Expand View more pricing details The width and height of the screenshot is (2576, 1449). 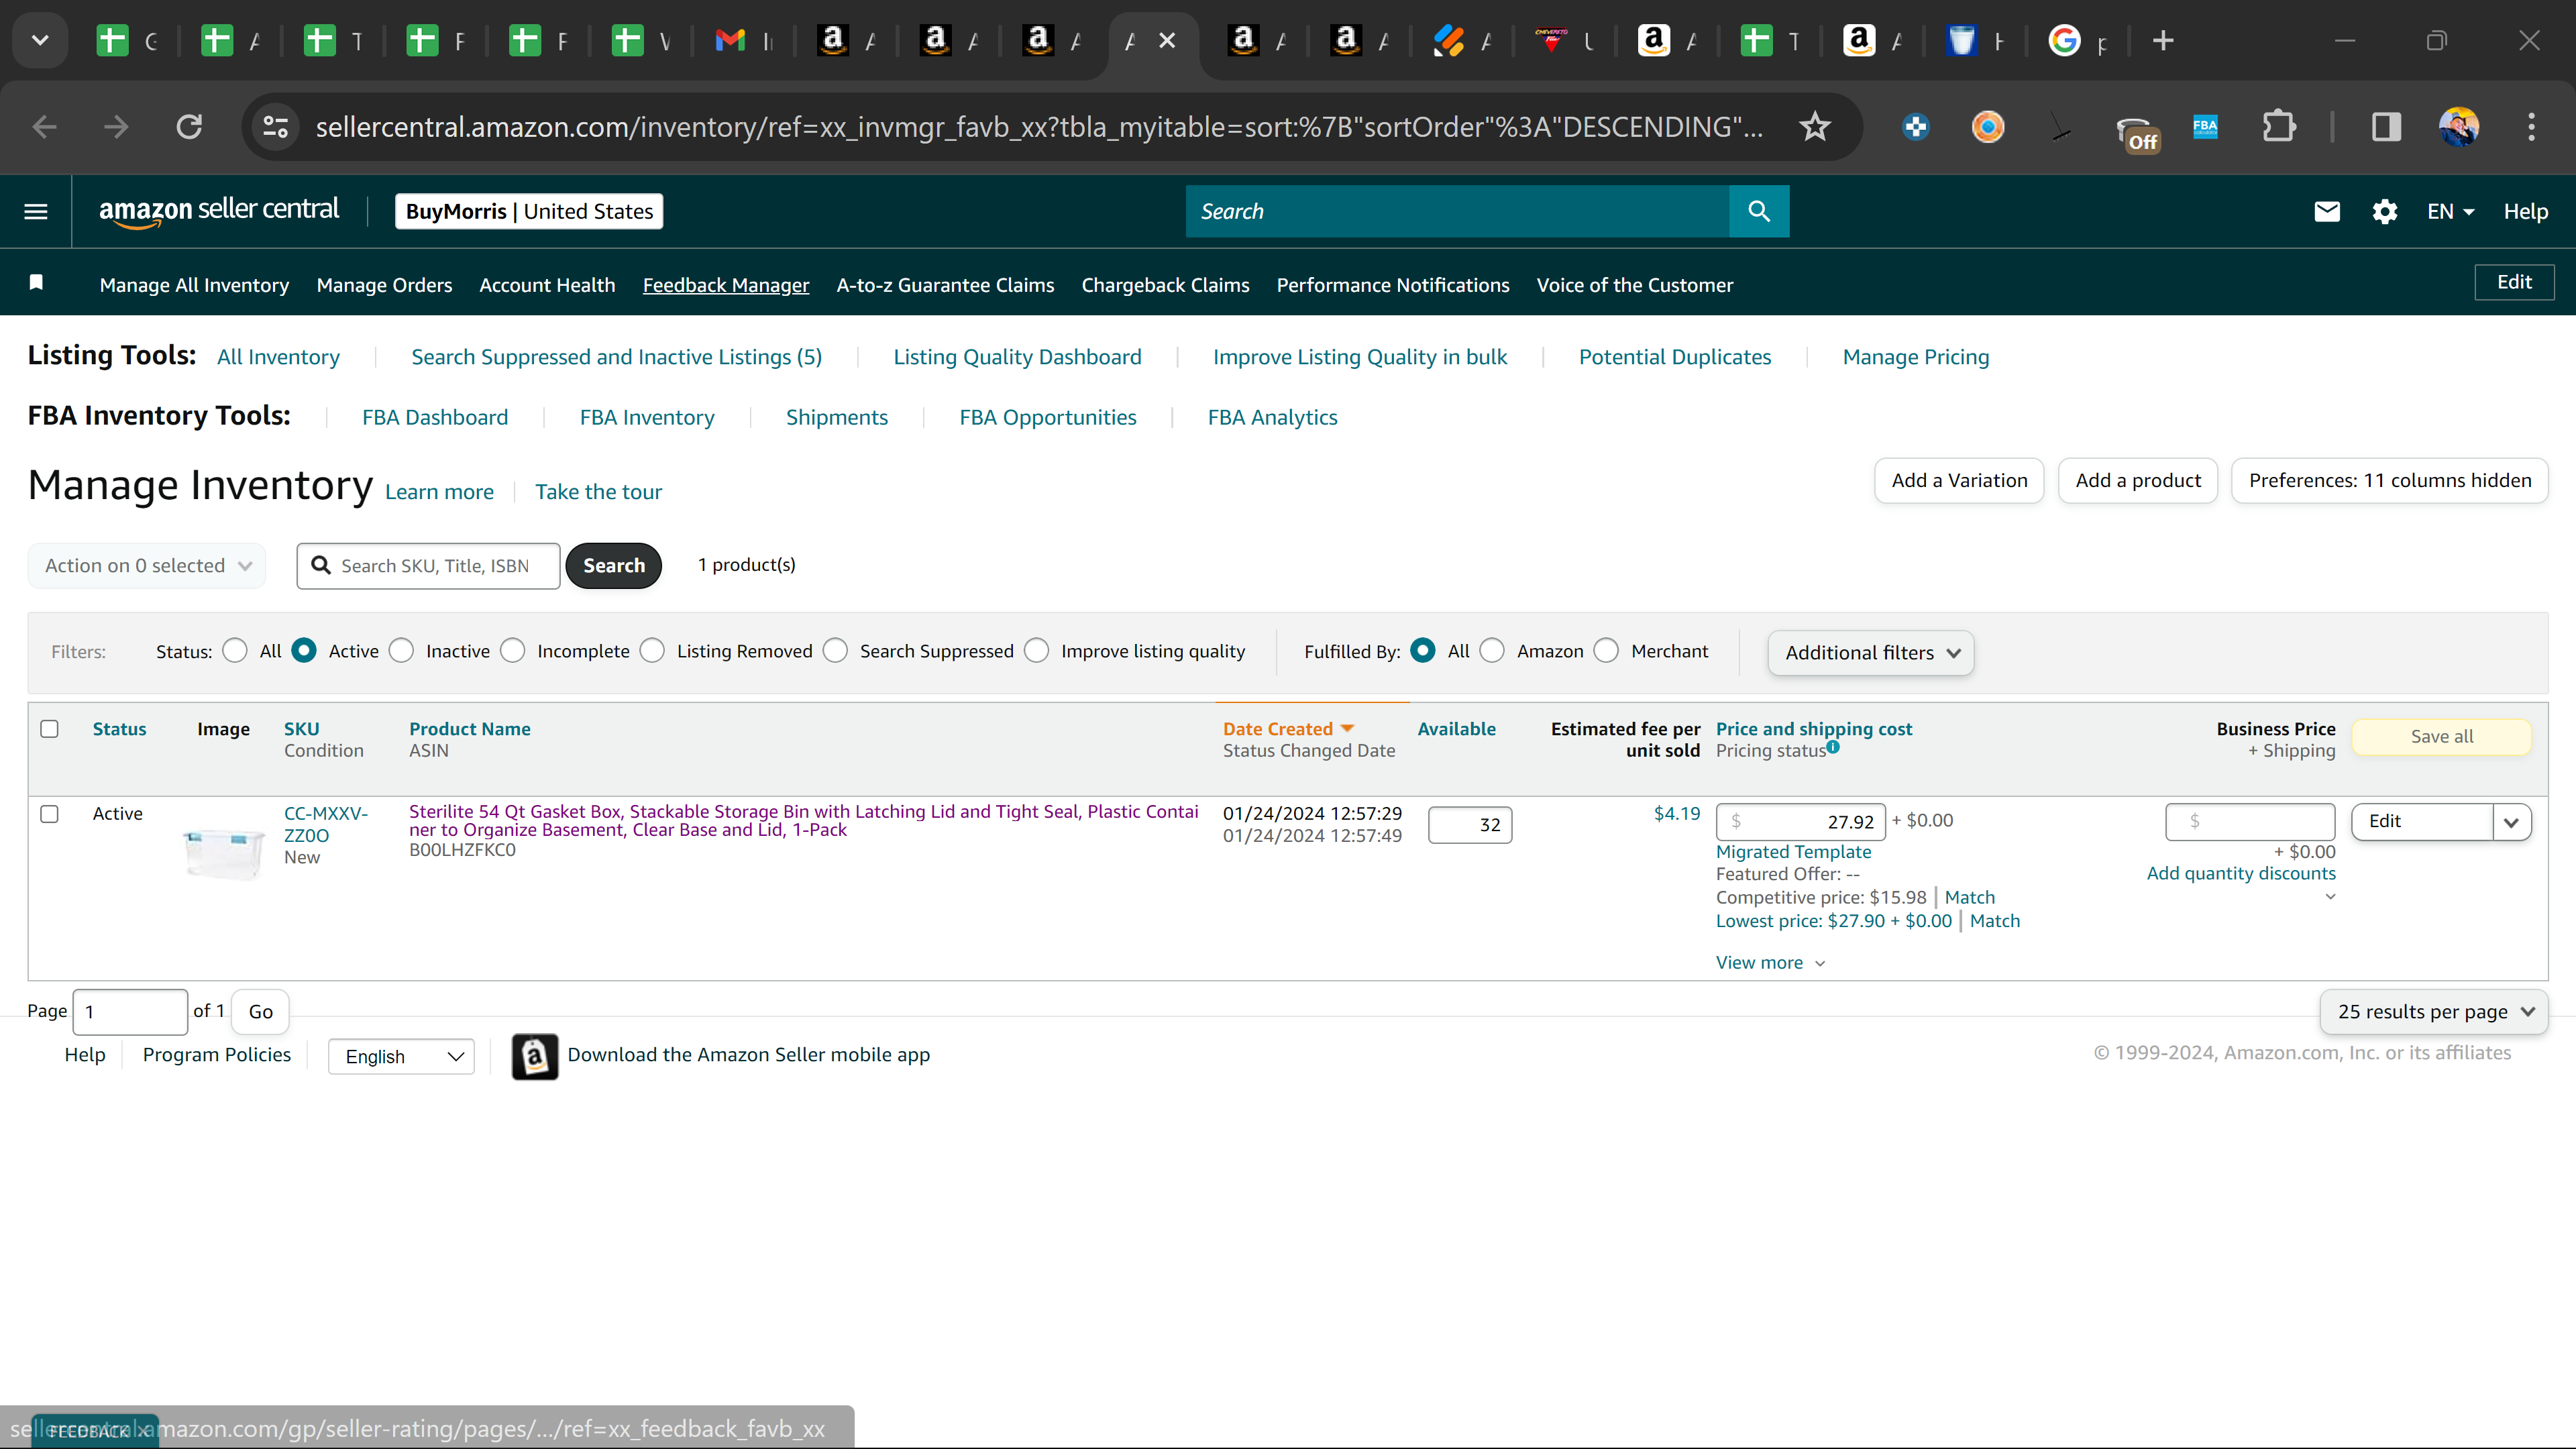1771,963
